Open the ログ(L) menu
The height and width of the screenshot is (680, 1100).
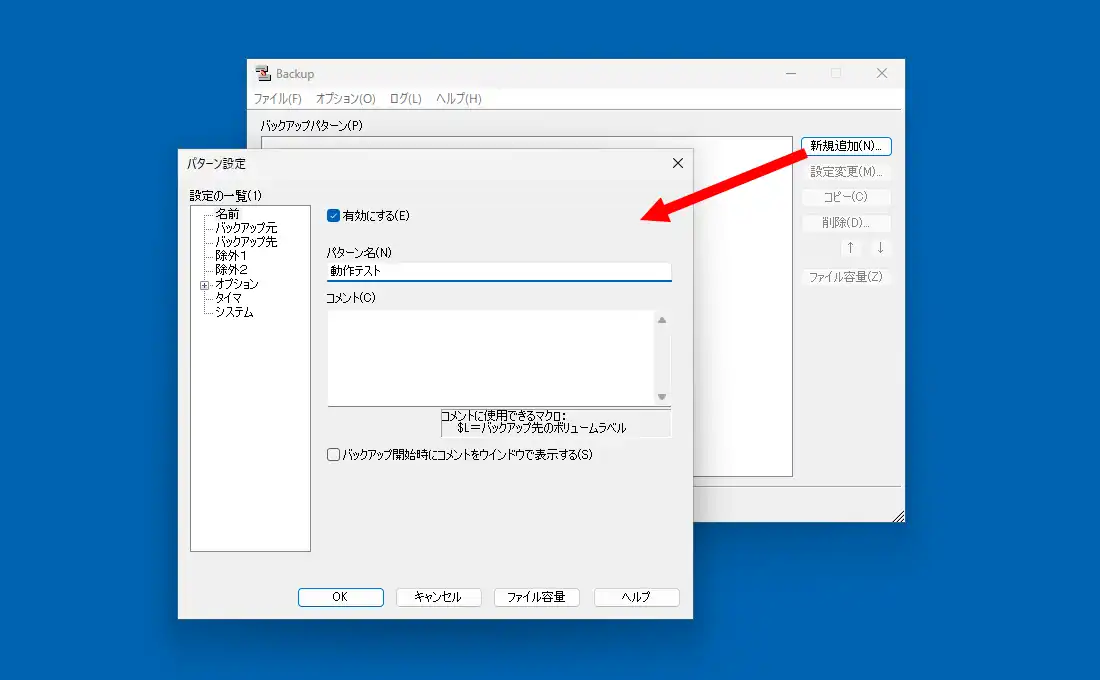(405, 99)
